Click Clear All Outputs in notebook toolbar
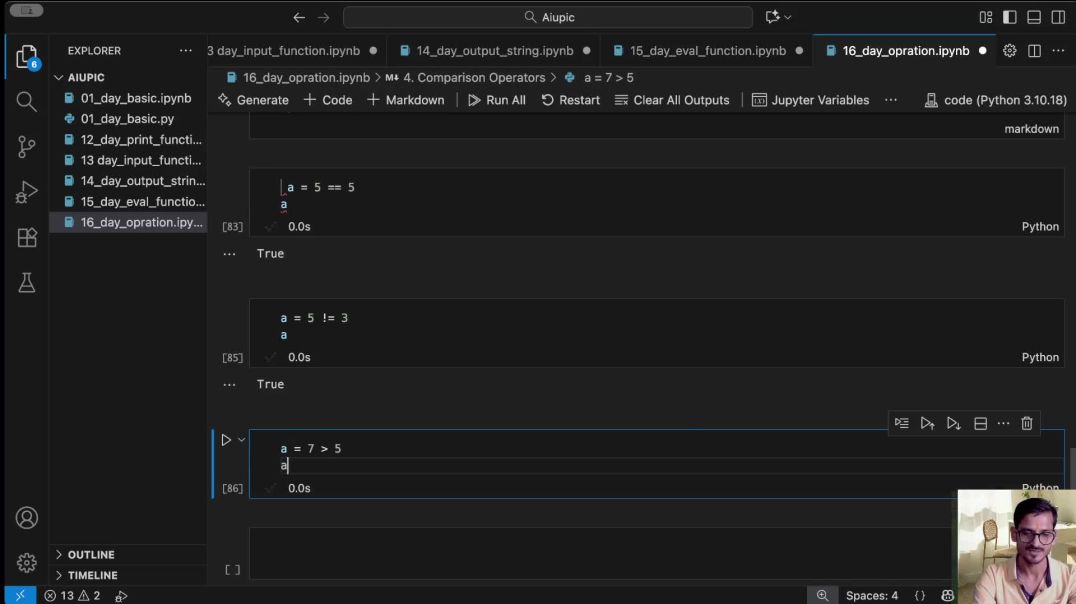1076x604 pixels. click(x=672, y=100)
